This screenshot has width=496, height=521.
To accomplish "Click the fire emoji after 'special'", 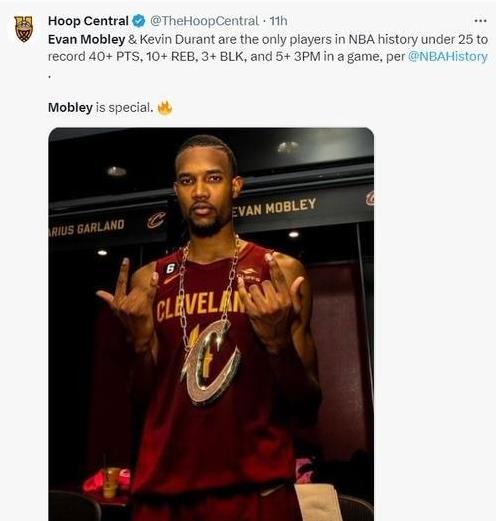I will click(165, 108).
